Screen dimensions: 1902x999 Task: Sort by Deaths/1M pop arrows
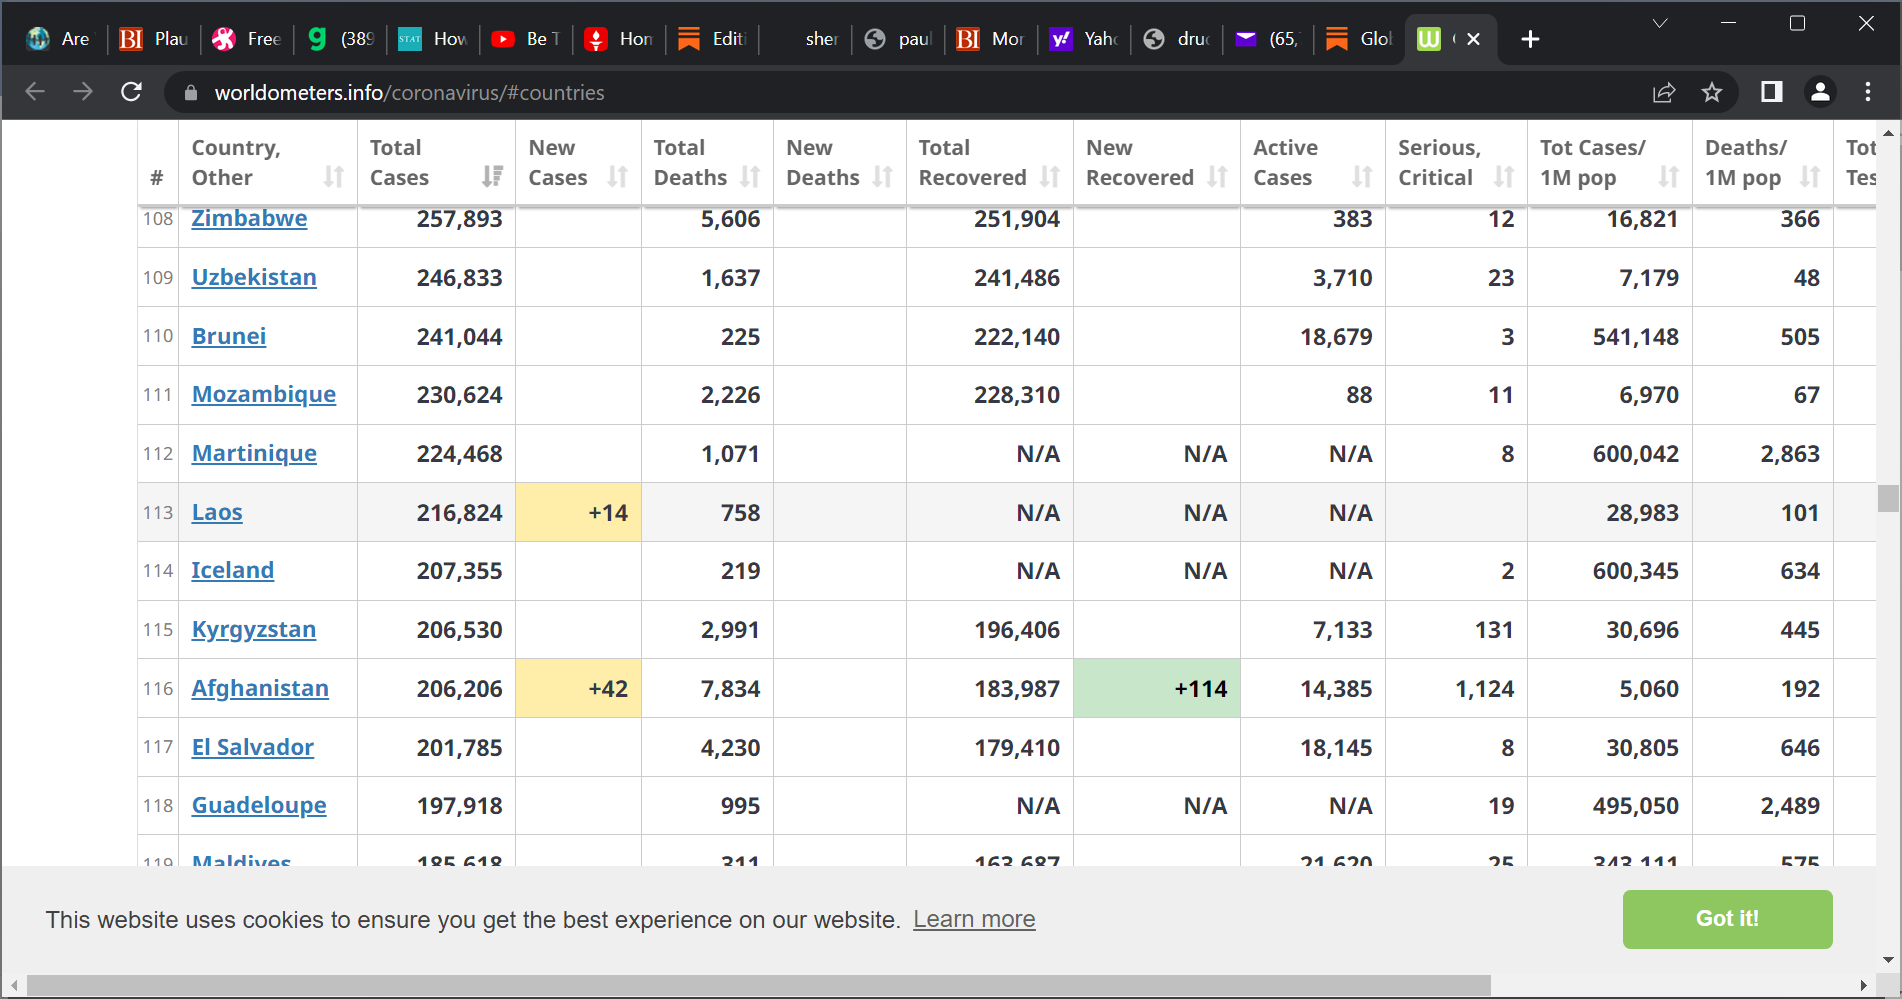[1810, 177]
